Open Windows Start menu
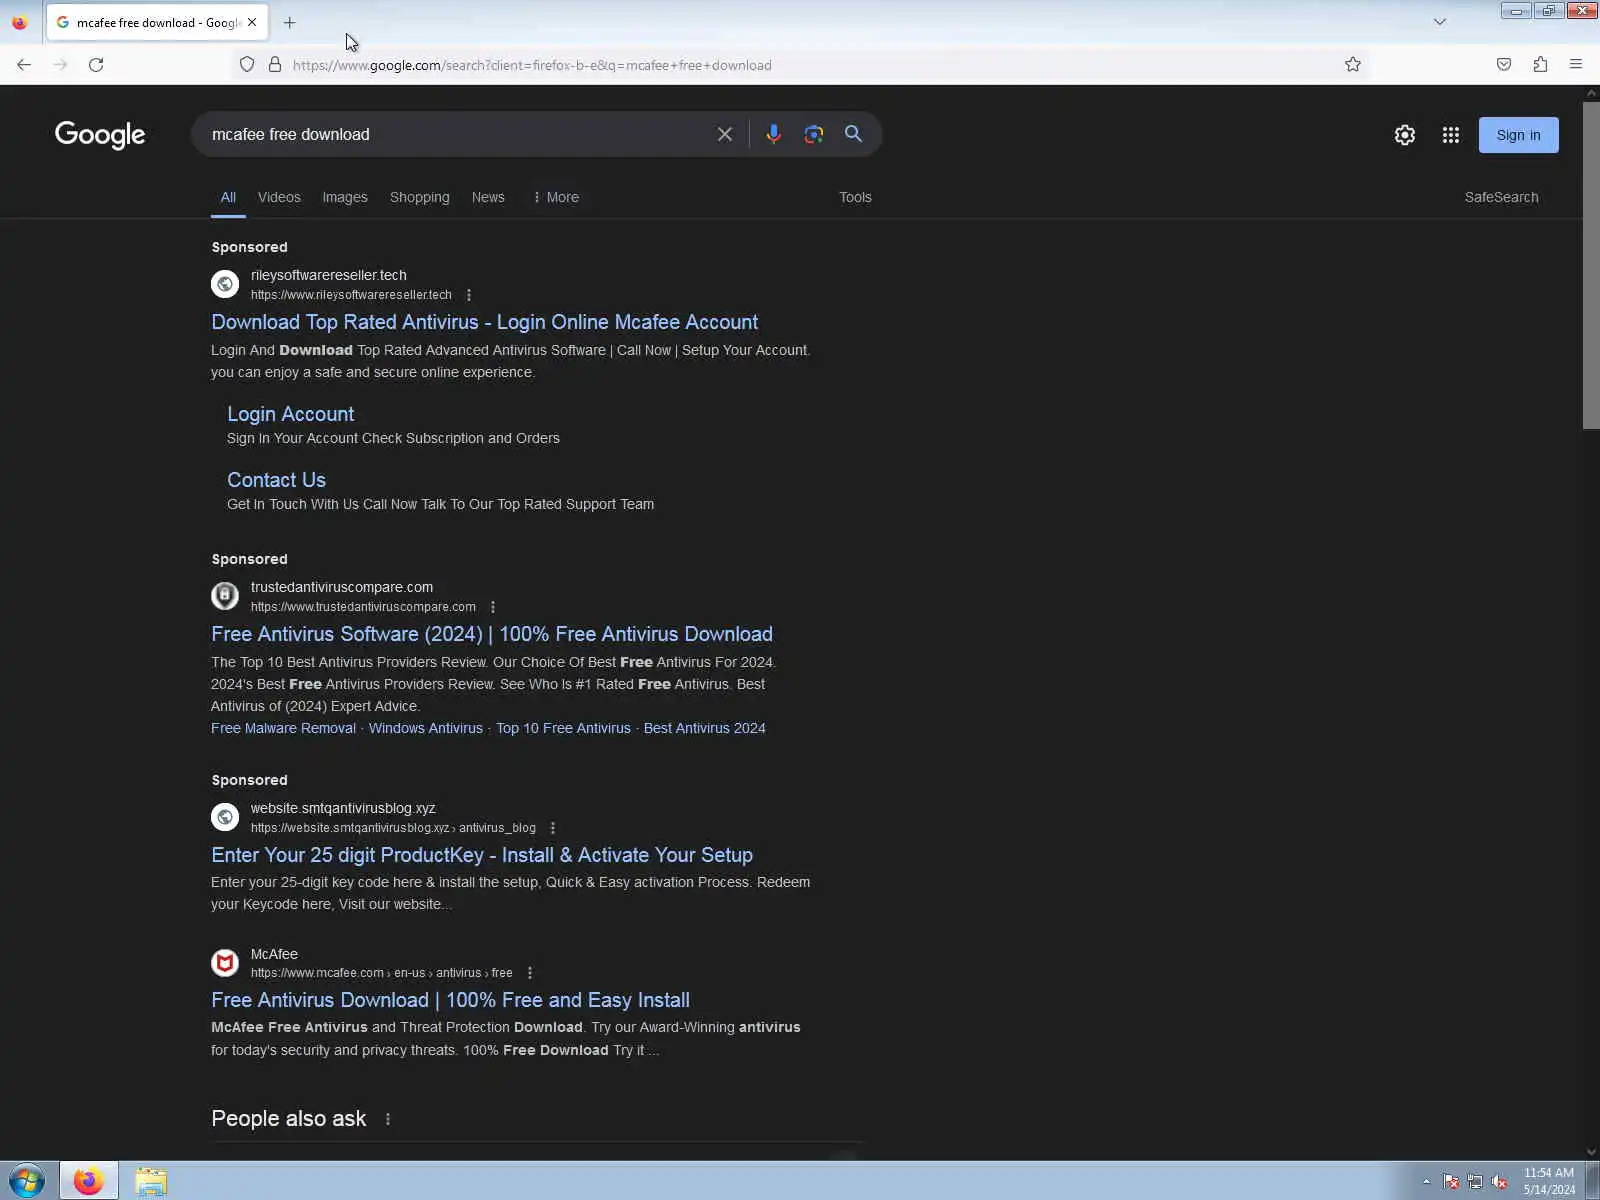This screenshot has height=1200, width=1600. (27, 1181)
